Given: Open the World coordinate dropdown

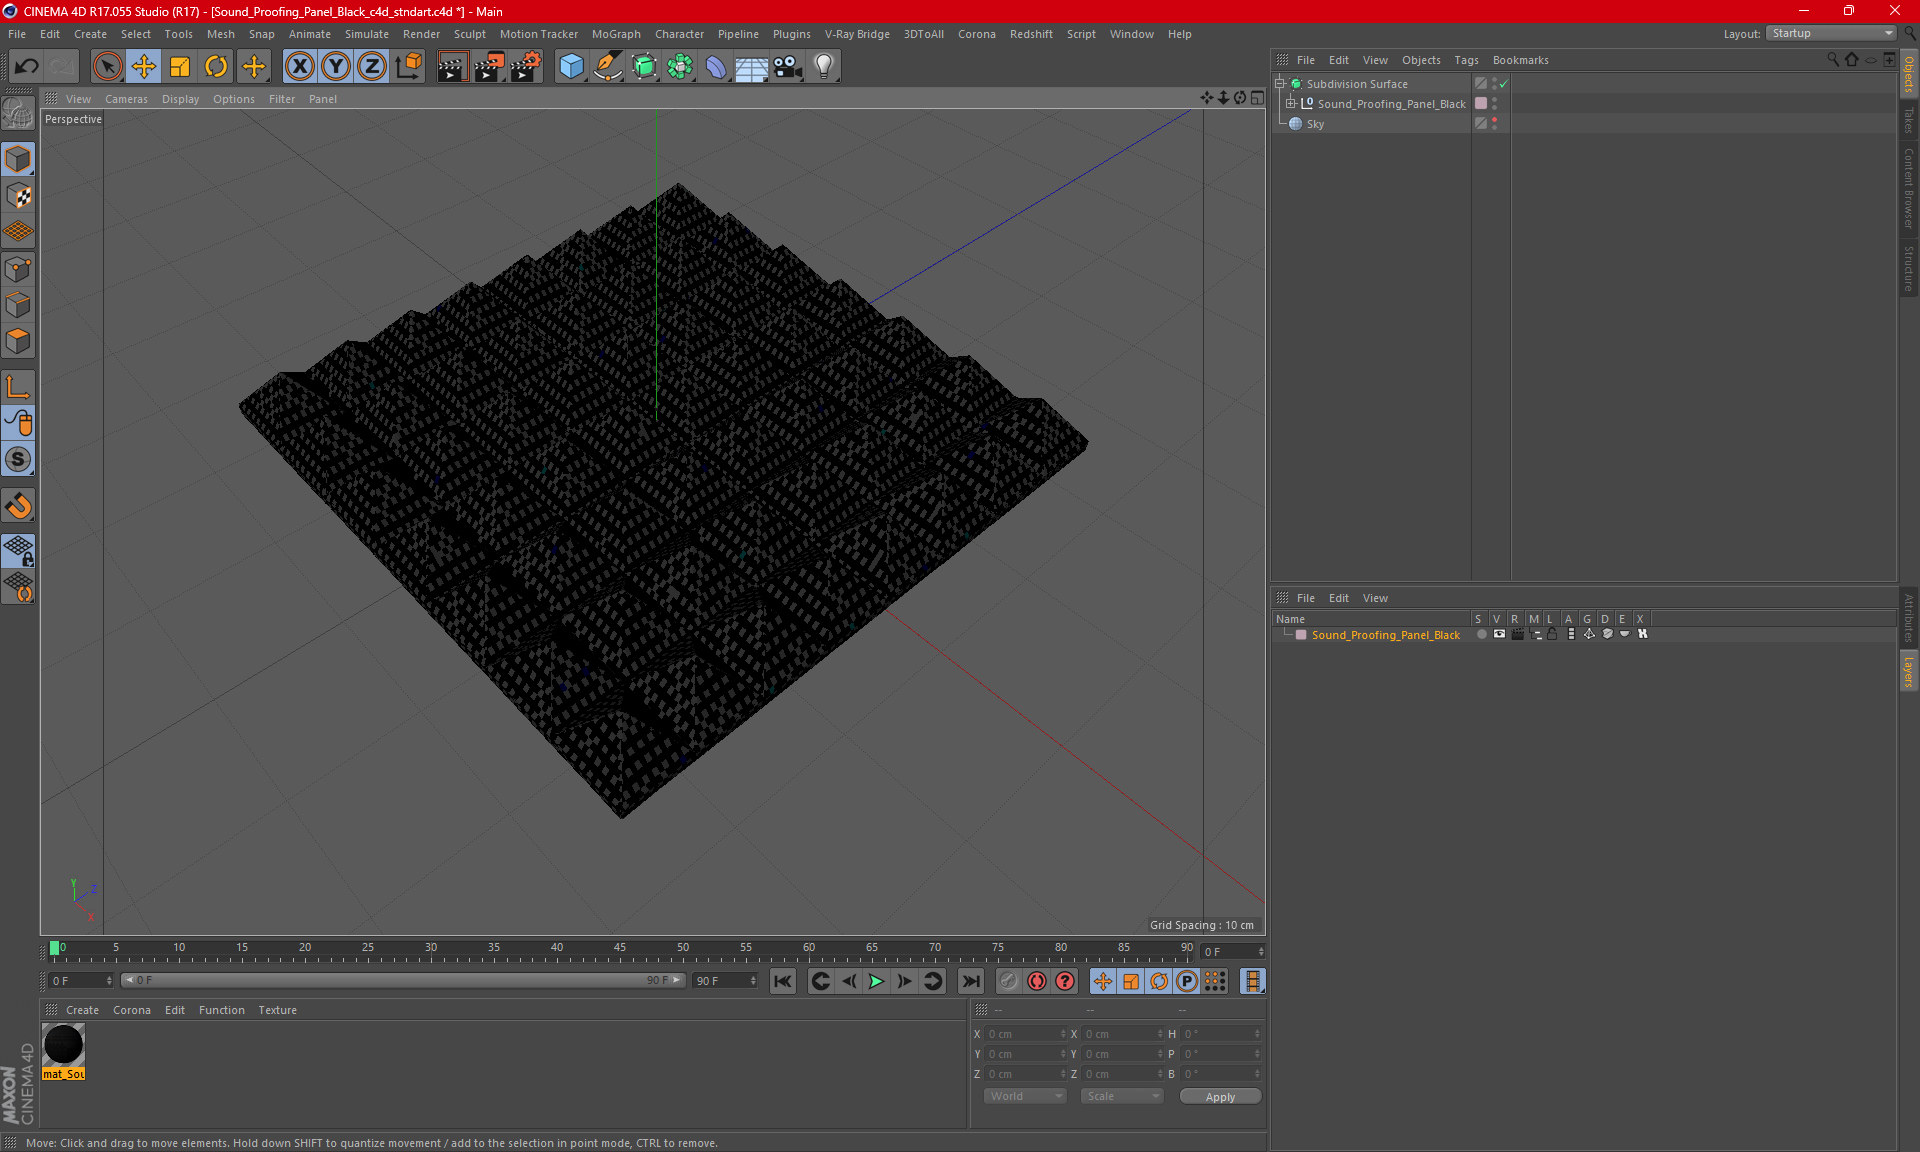Looking at the screenshot, I should [x=1025, y=1096].
